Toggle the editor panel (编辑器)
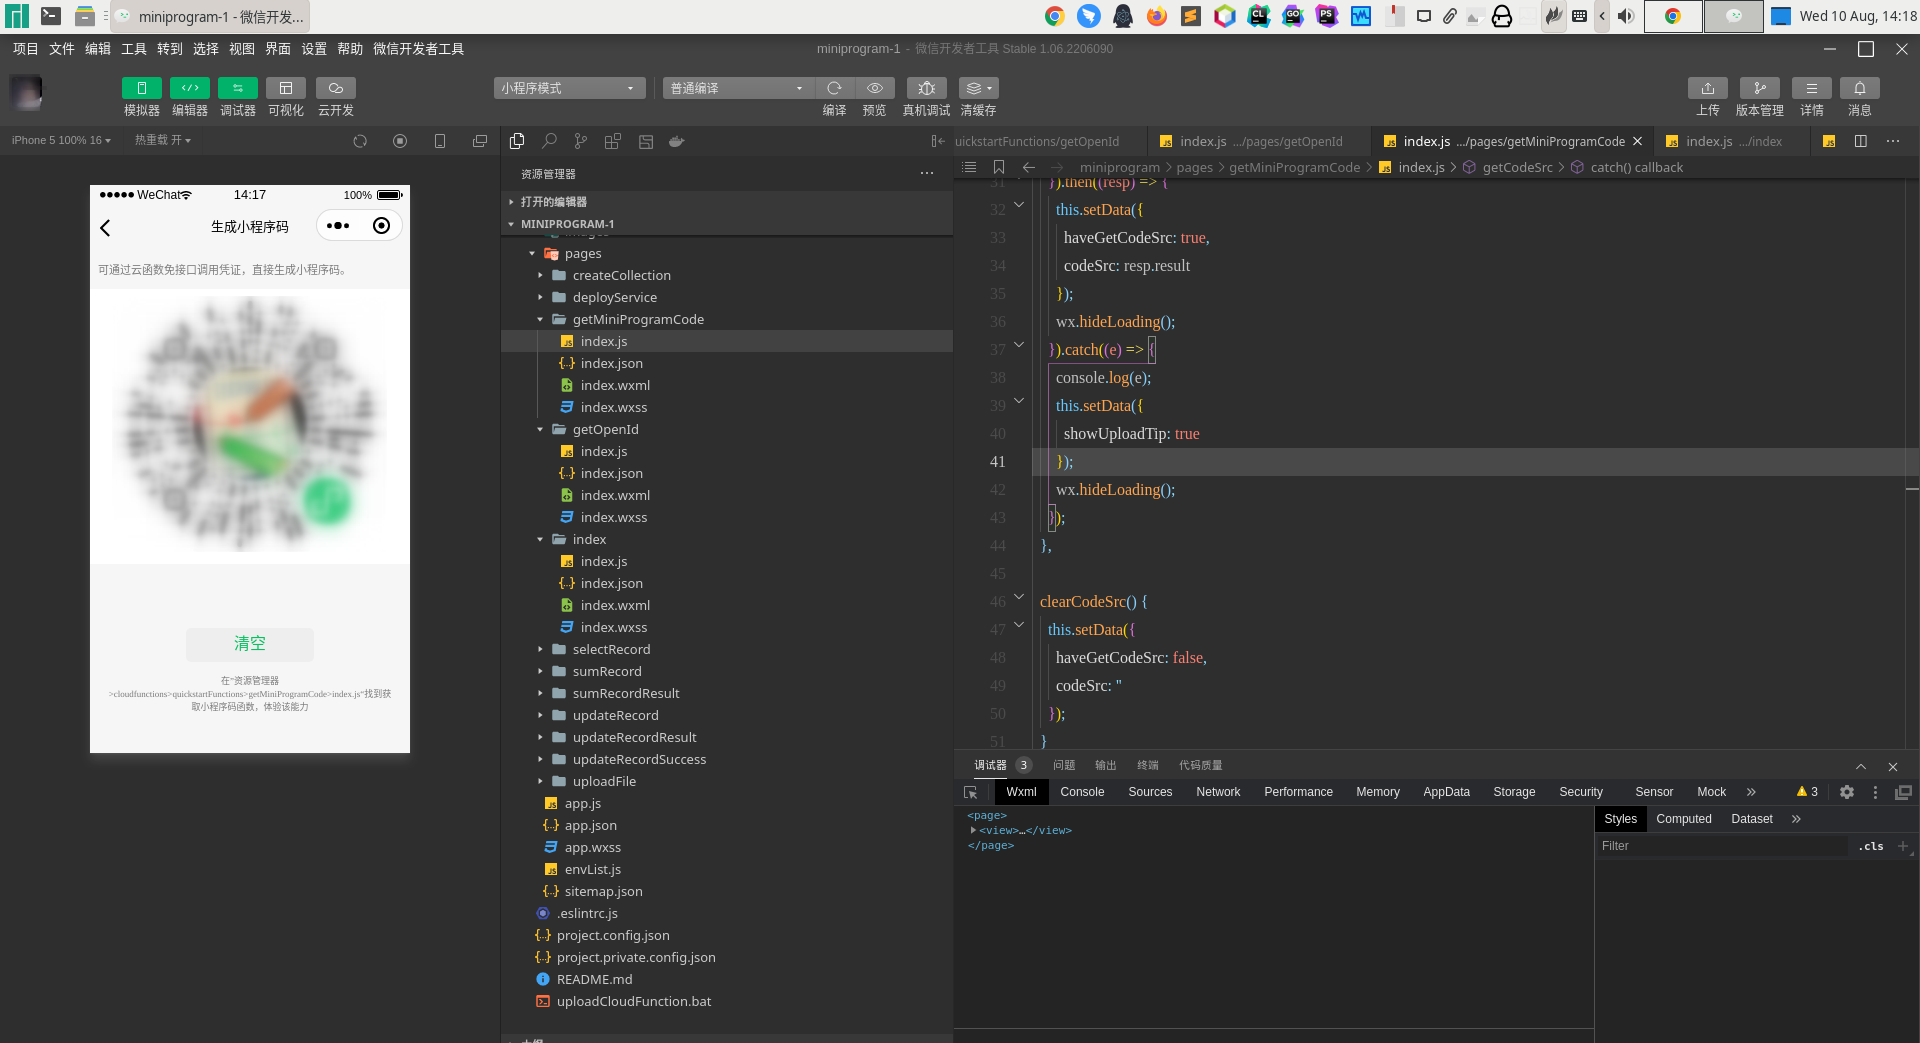1920x1043 pixels. [189, 88]
